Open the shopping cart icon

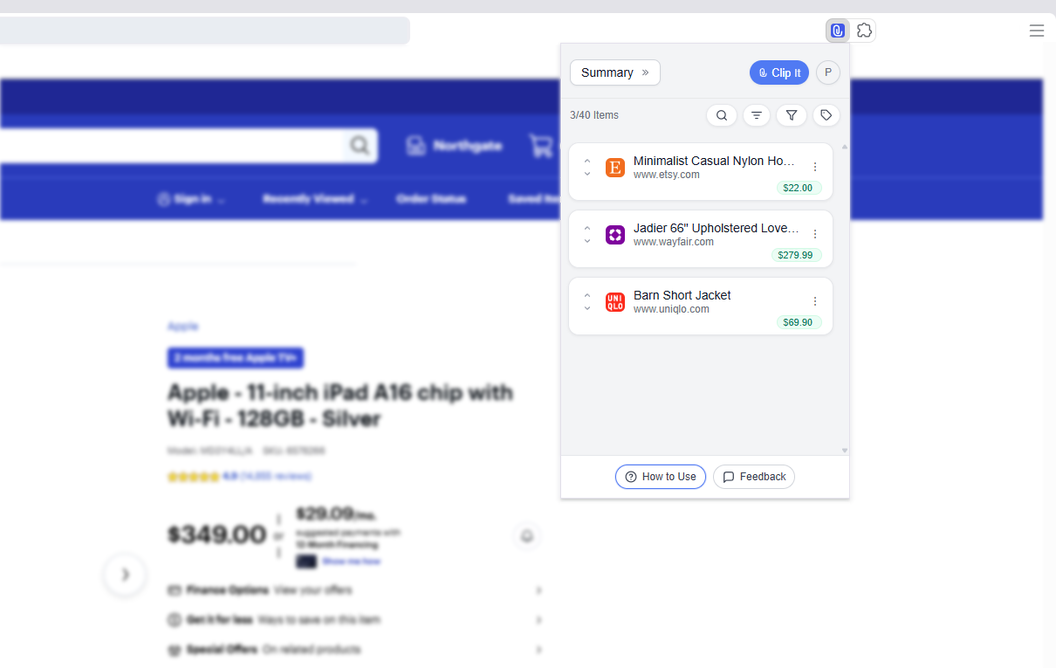point(541,145)
